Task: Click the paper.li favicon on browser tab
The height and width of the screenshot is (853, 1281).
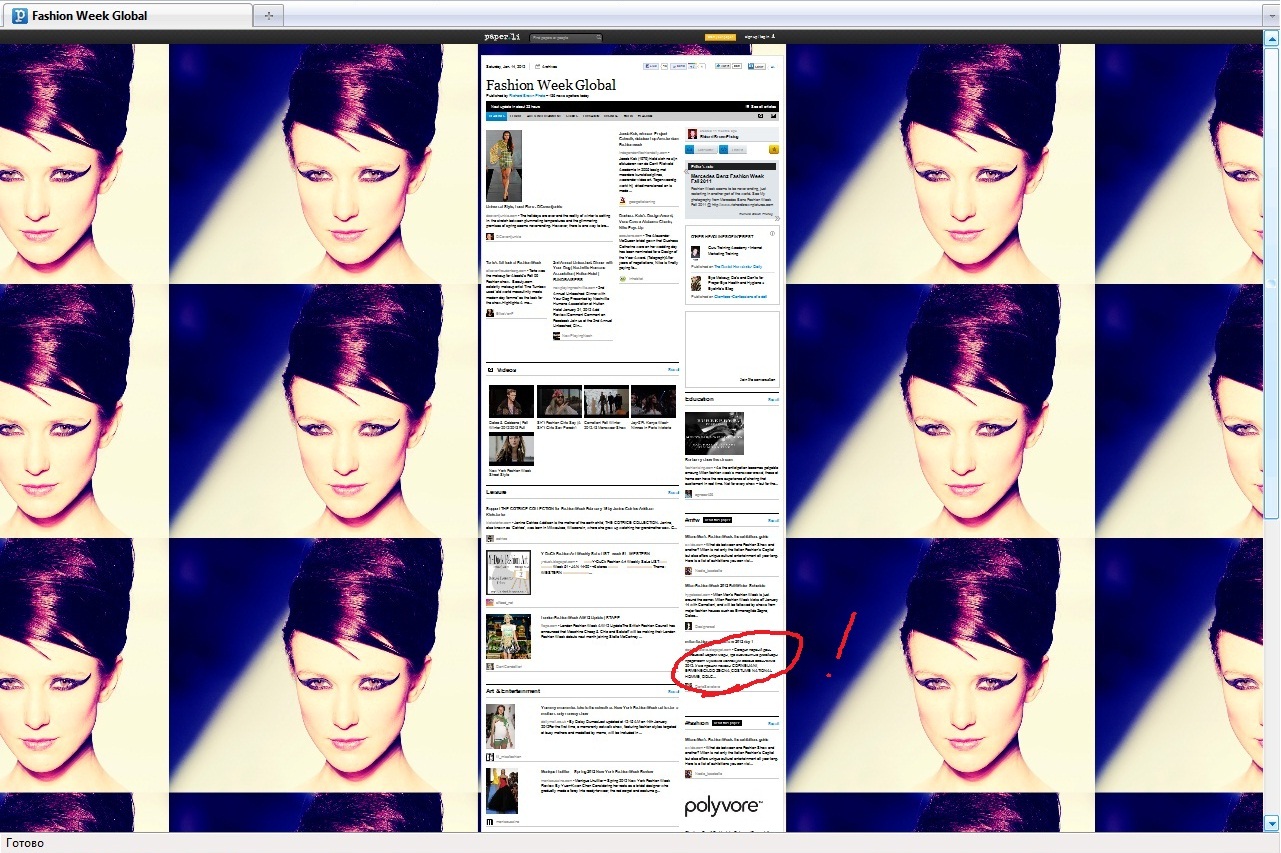Action: coord(19,16)
